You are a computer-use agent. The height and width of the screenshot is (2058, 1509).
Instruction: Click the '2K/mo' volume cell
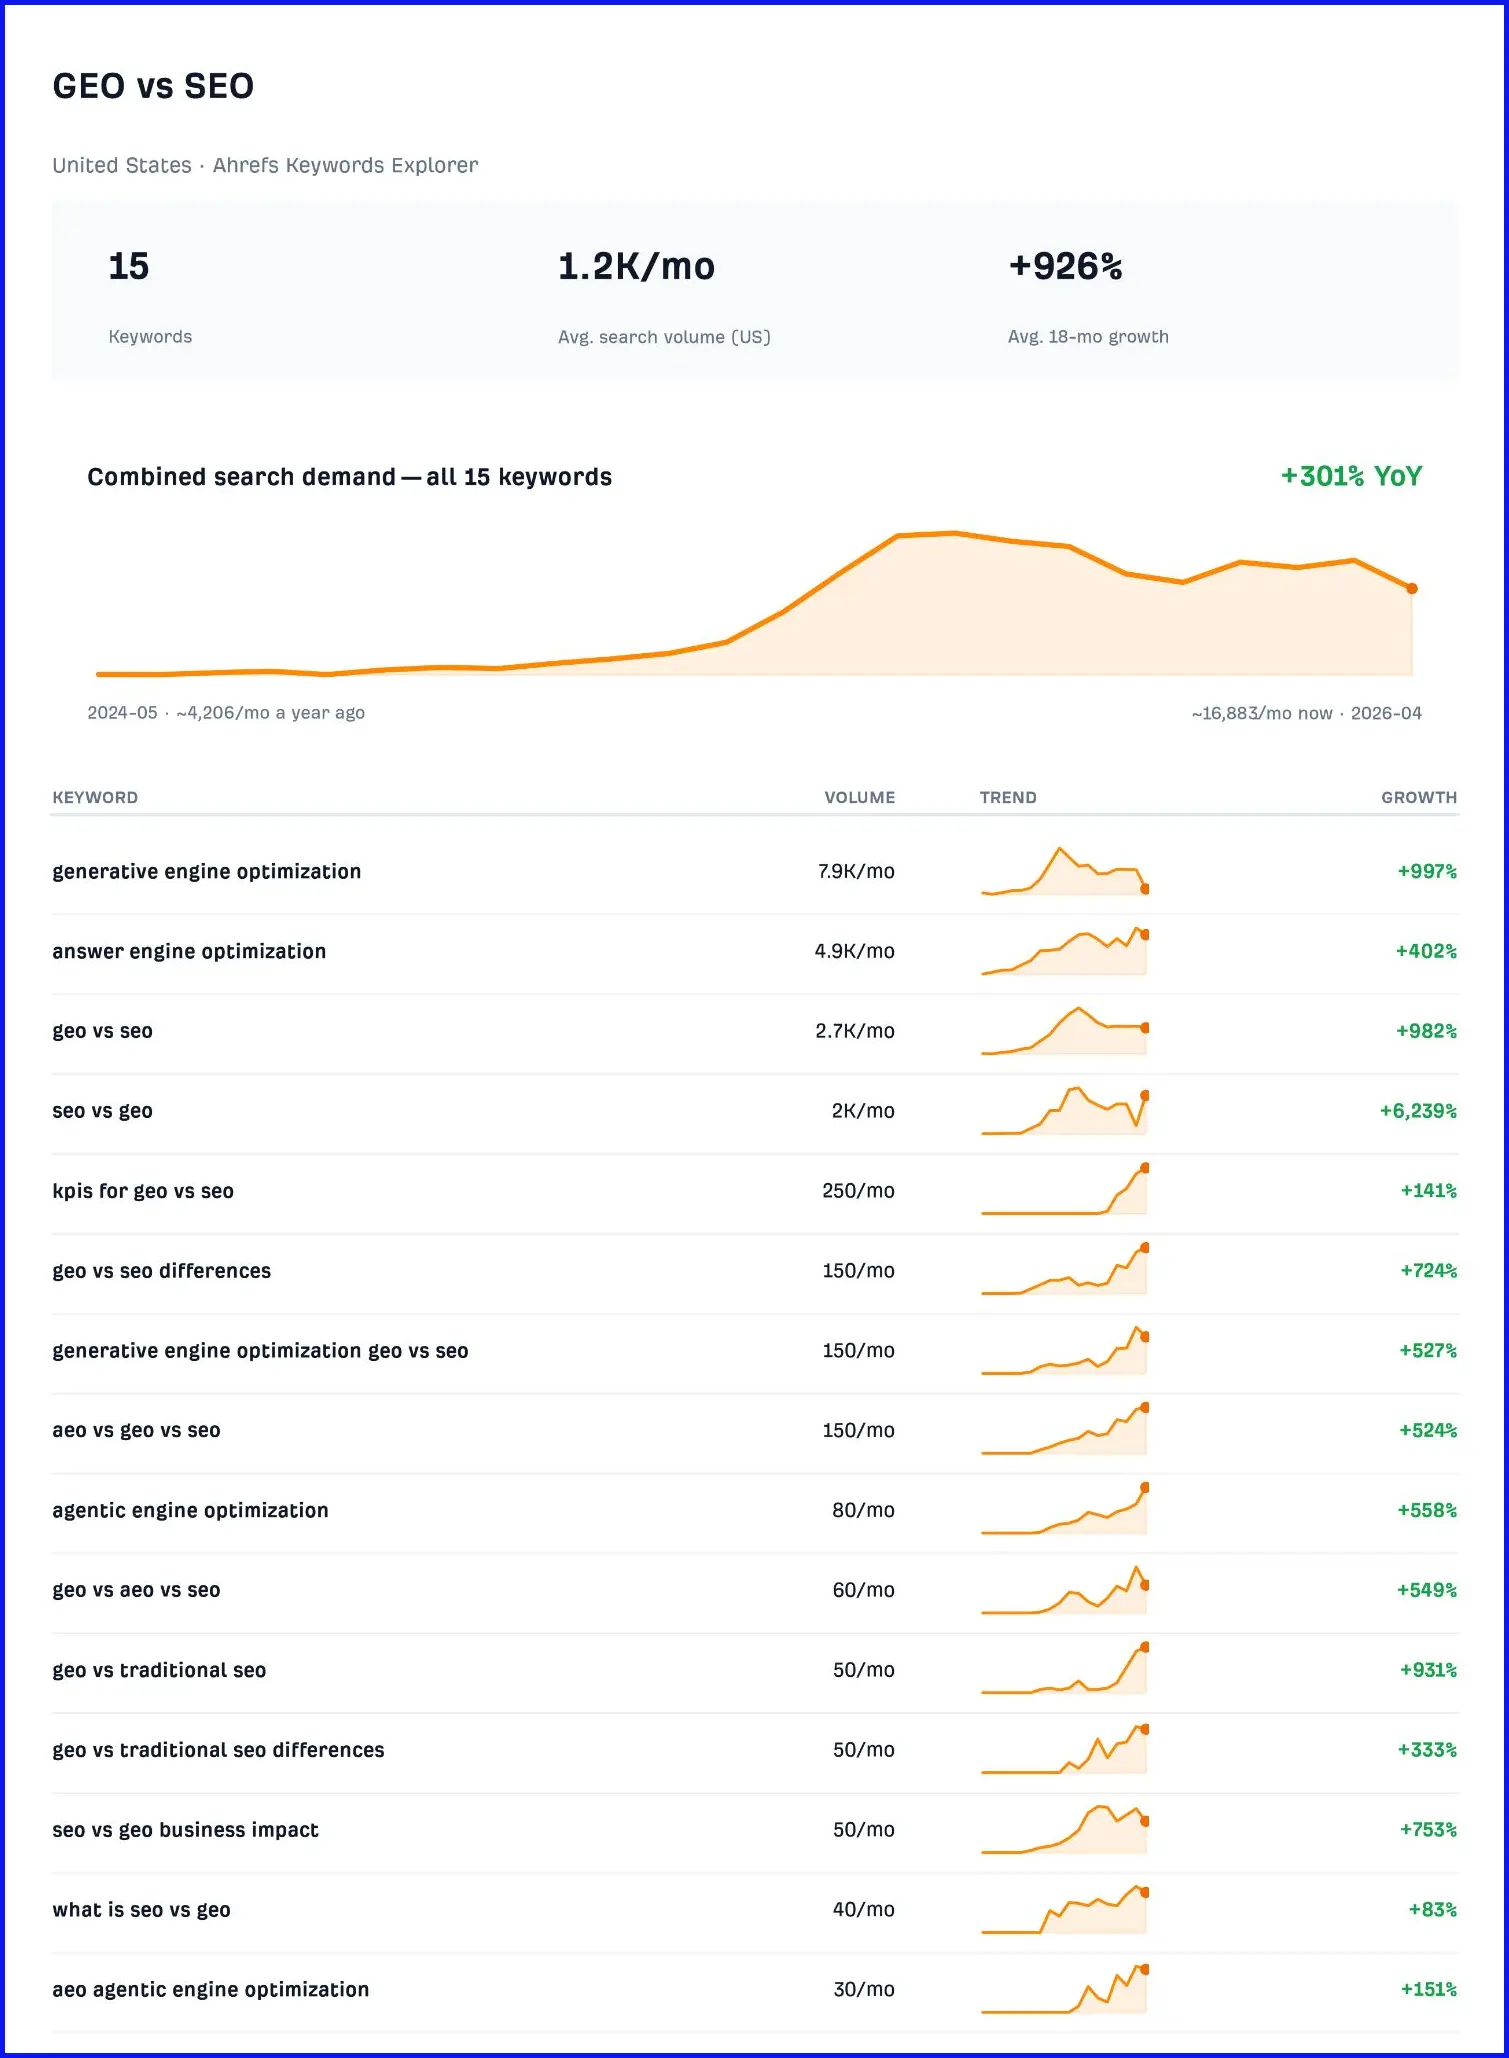point(863,1111)
